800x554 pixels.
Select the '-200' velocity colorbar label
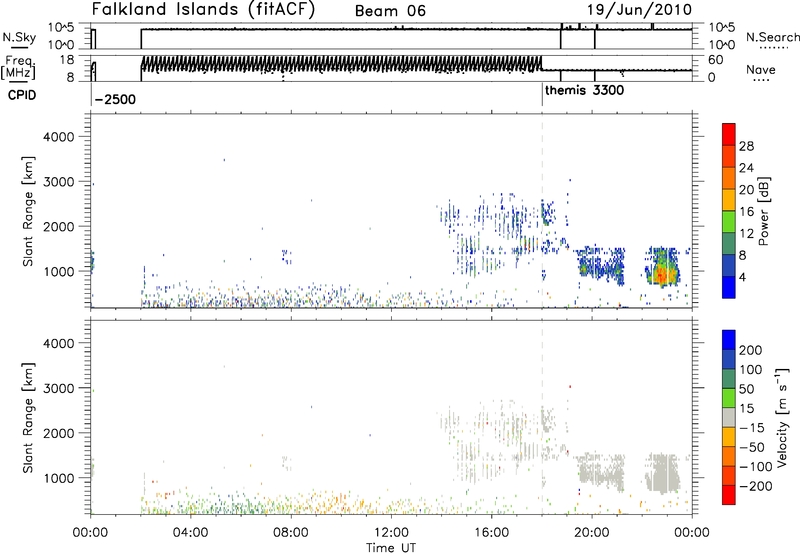click(756, 486)
